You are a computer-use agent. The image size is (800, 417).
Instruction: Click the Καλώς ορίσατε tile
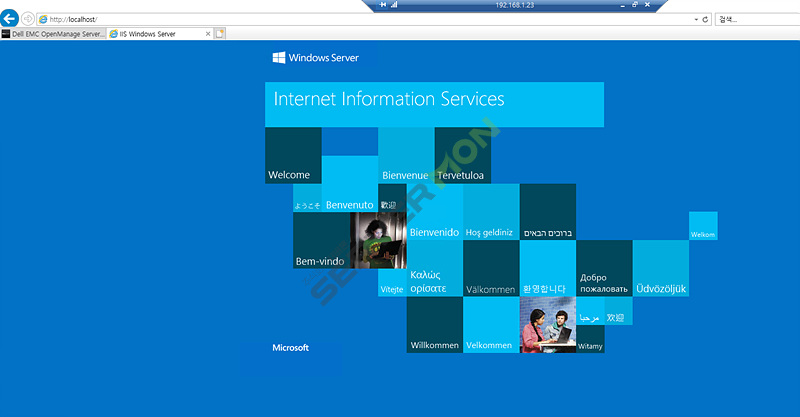435,268
